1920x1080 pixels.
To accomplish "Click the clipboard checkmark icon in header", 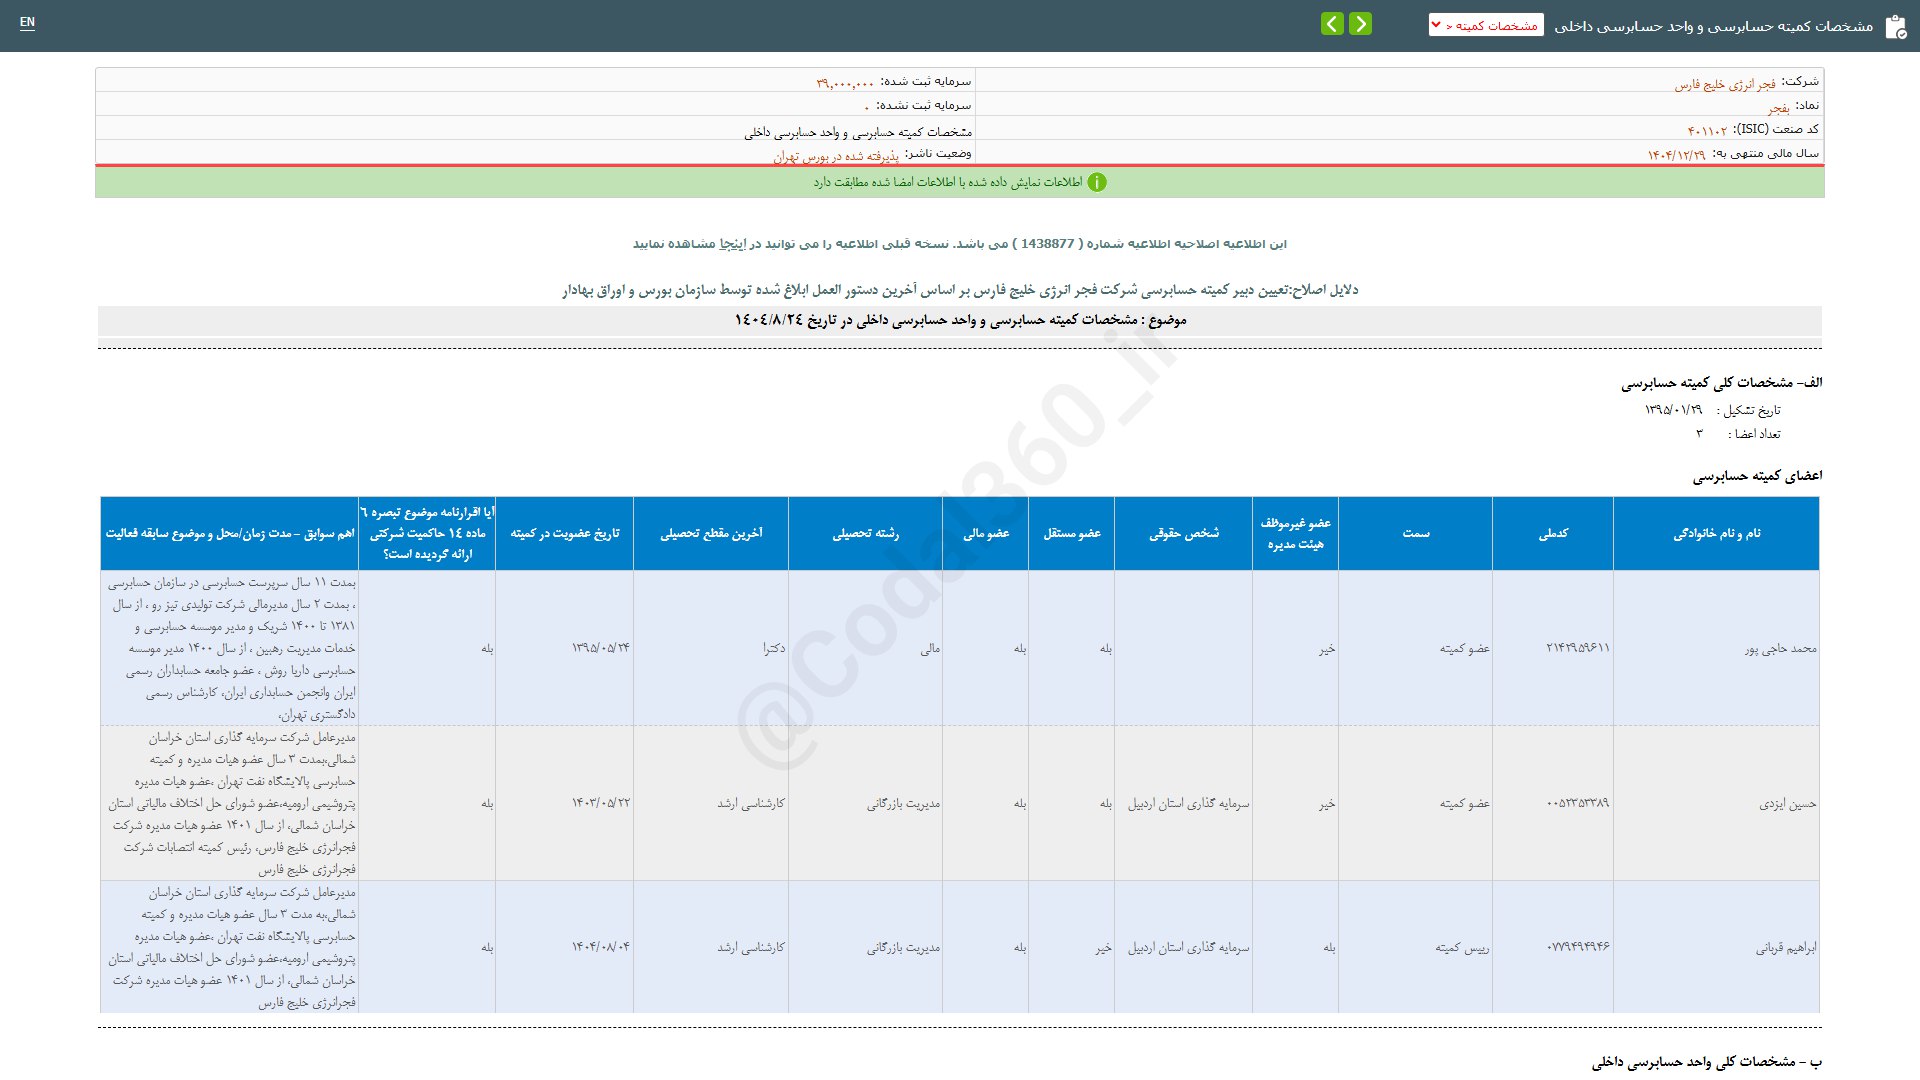I will [x=1895, y=27].
